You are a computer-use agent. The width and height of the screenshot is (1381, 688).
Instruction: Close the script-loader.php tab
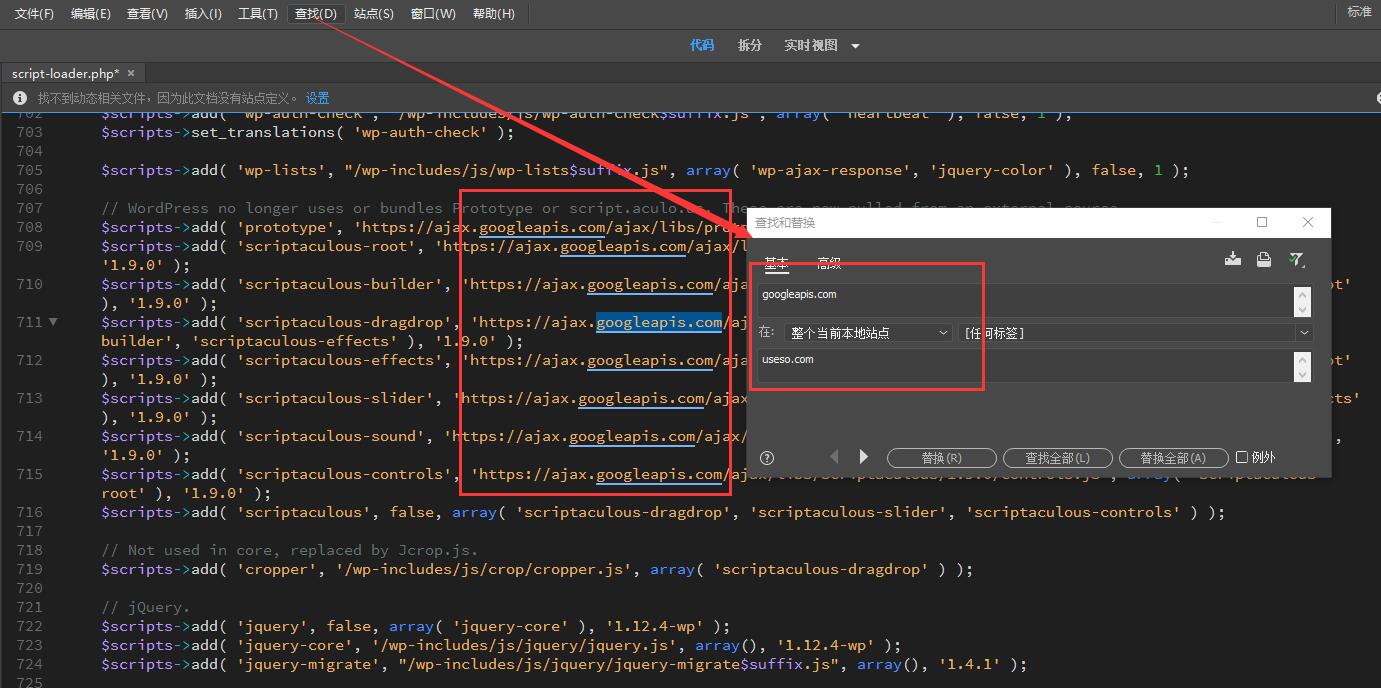[131, 73]
